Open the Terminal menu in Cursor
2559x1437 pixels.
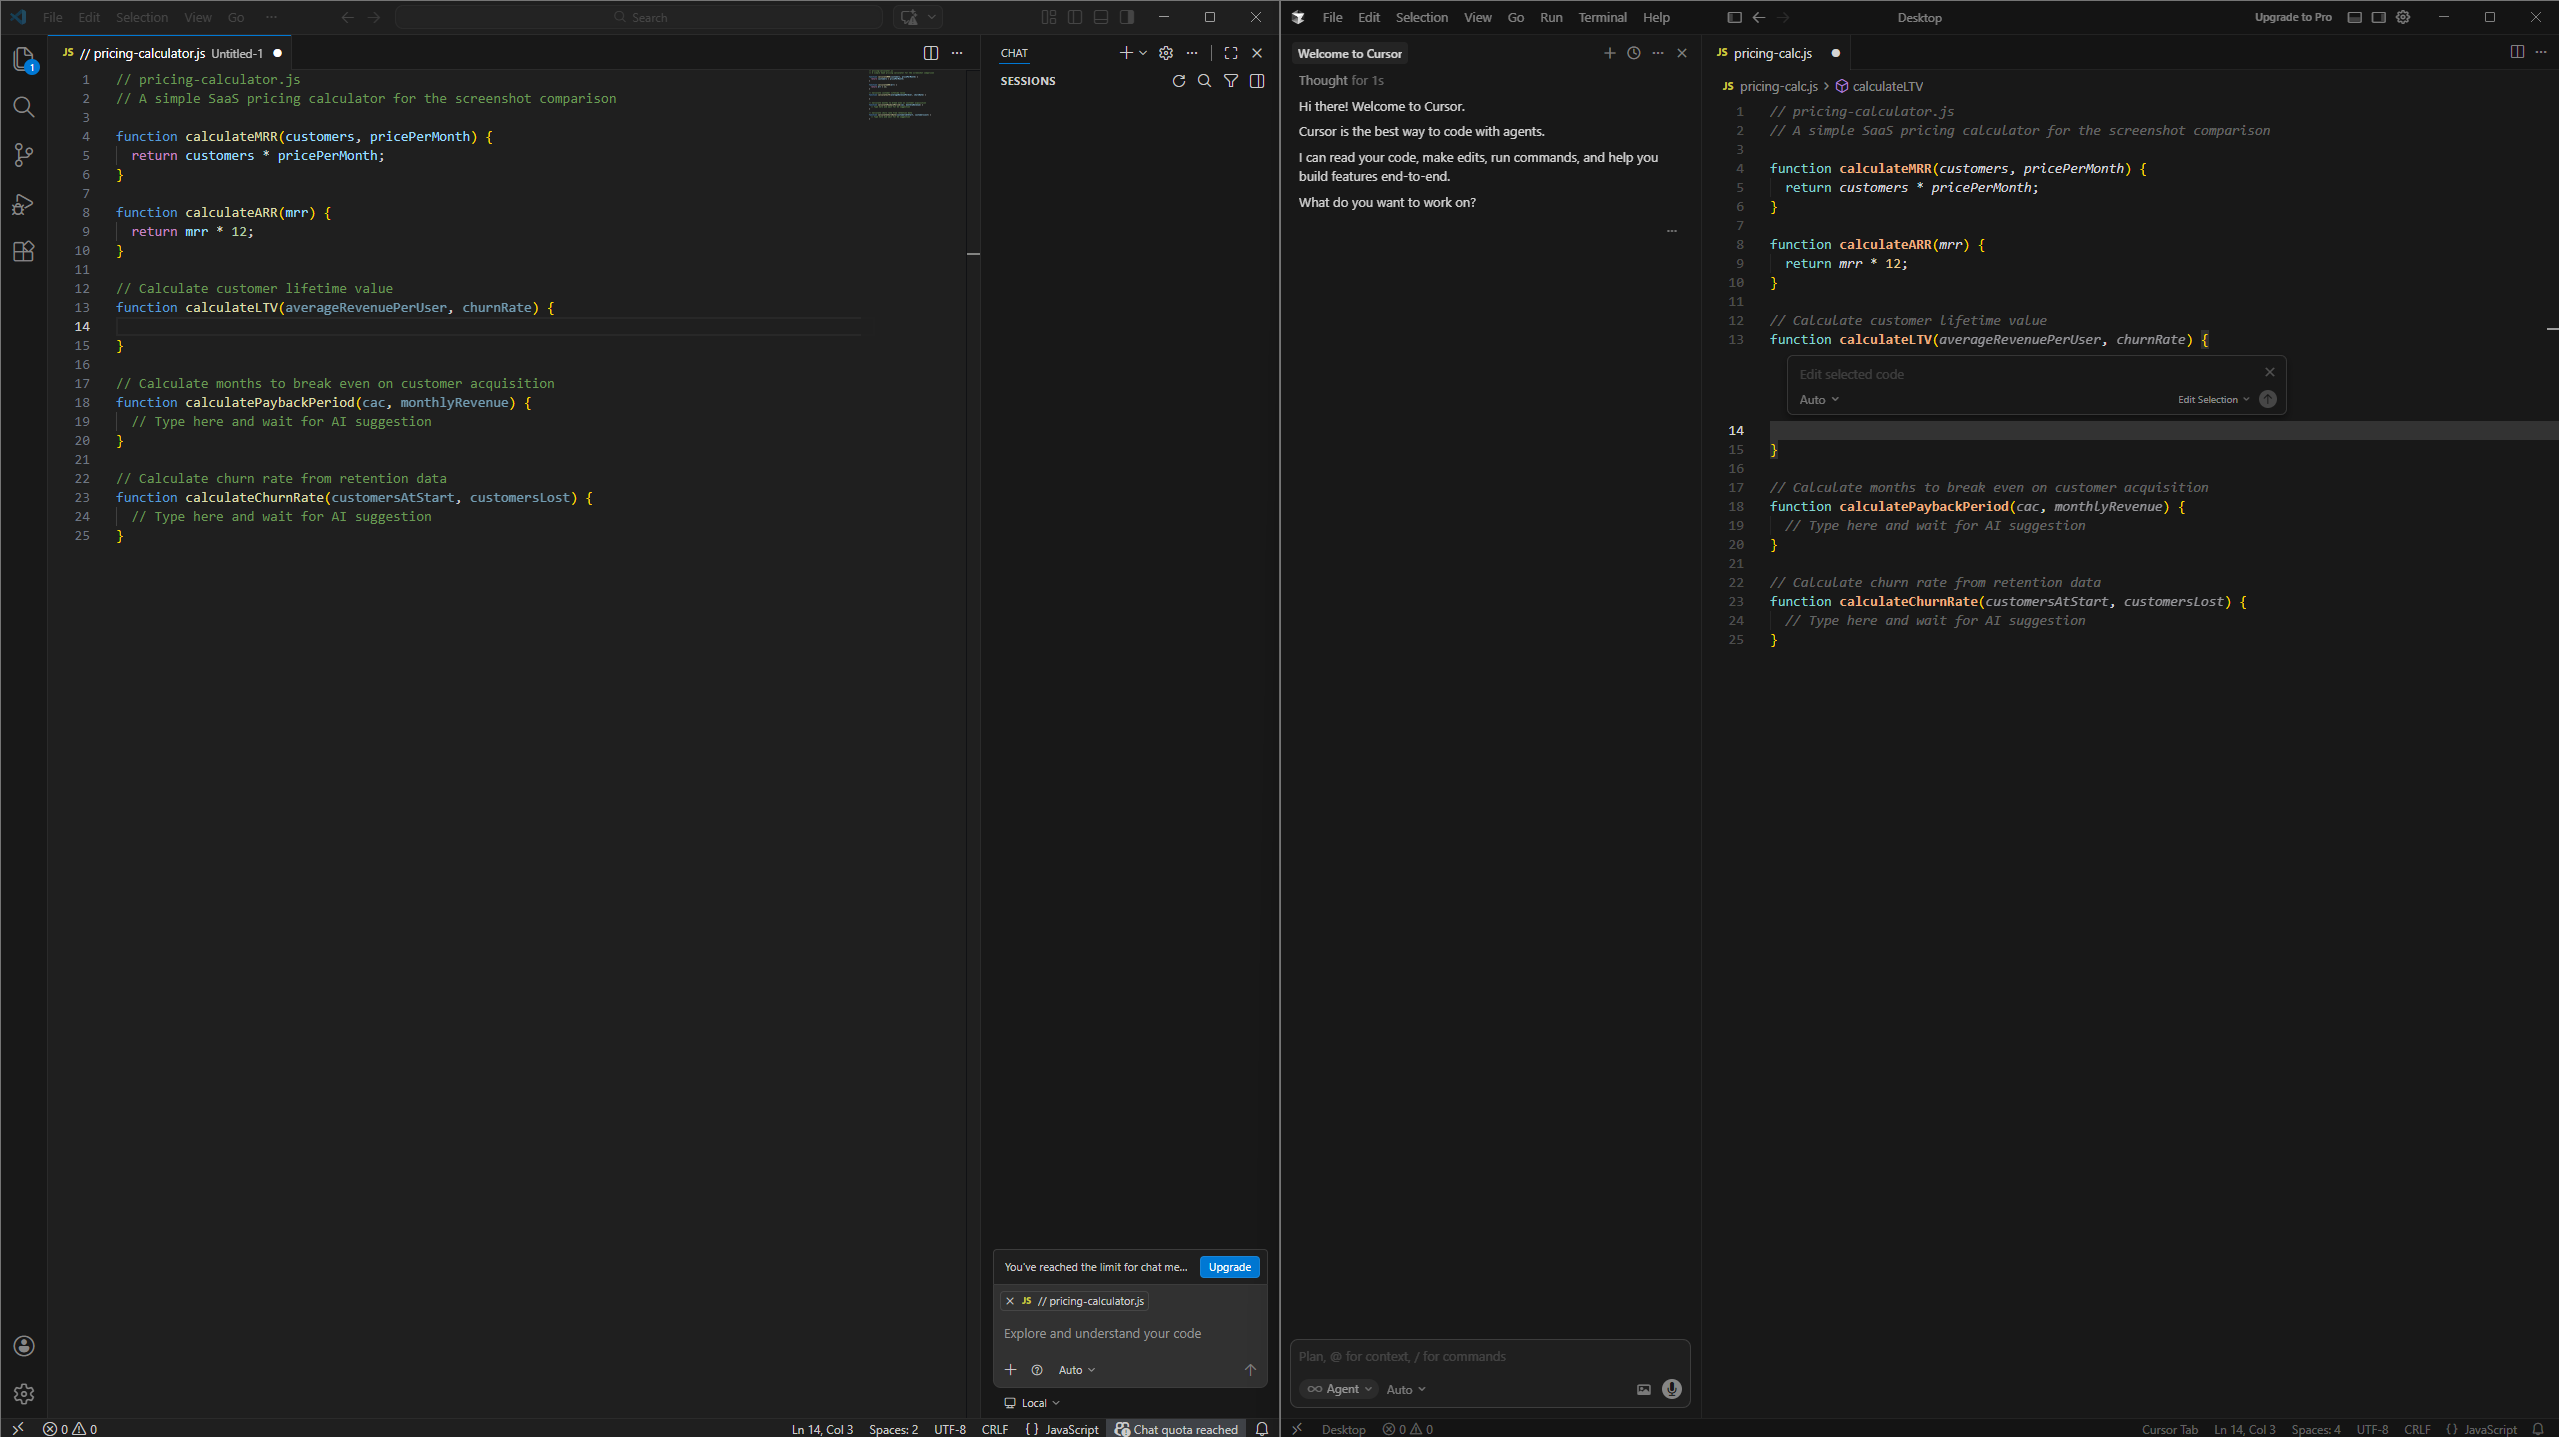1602,17
